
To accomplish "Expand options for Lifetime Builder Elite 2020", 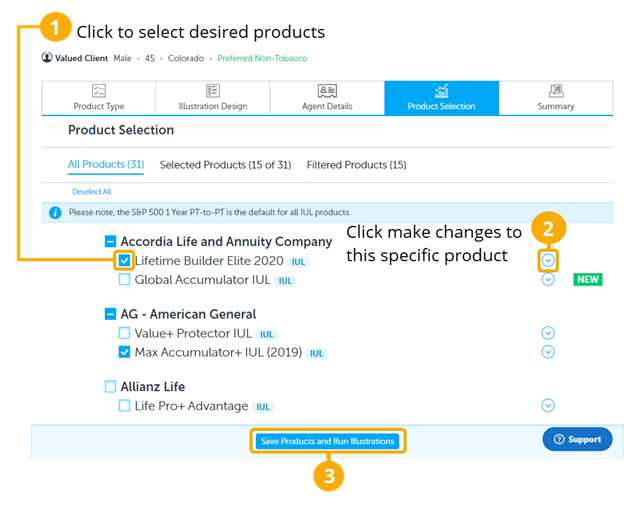I will click(x=548, y=260).
